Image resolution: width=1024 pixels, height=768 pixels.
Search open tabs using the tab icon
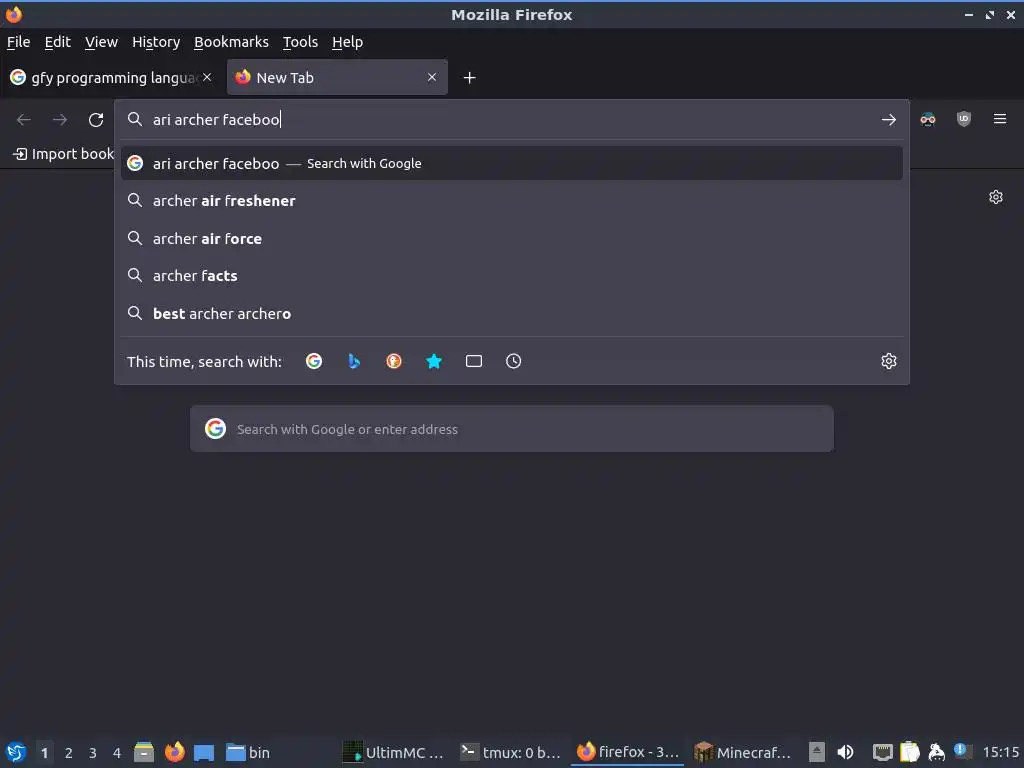[x=473, y=361]
